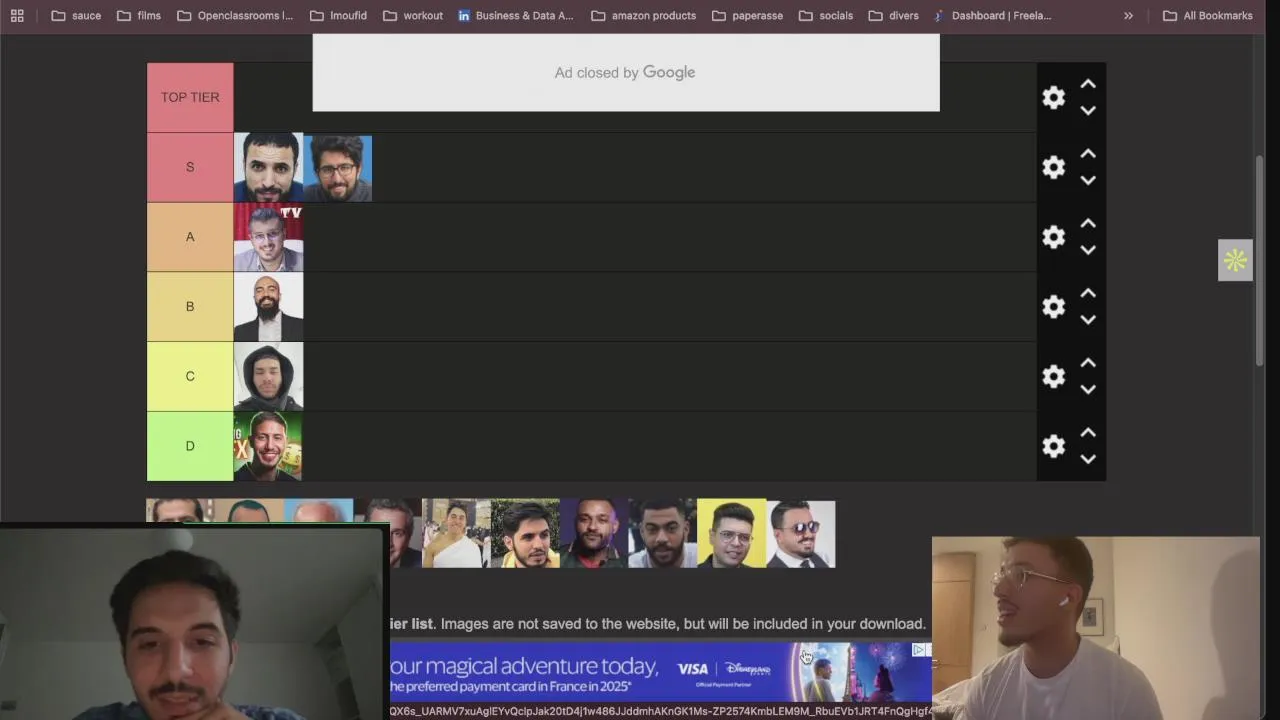This screenshot has width=1280, height=720.
Task: Open settings gear for A row
Action: pyautogui.click(x=1053, y=237)
